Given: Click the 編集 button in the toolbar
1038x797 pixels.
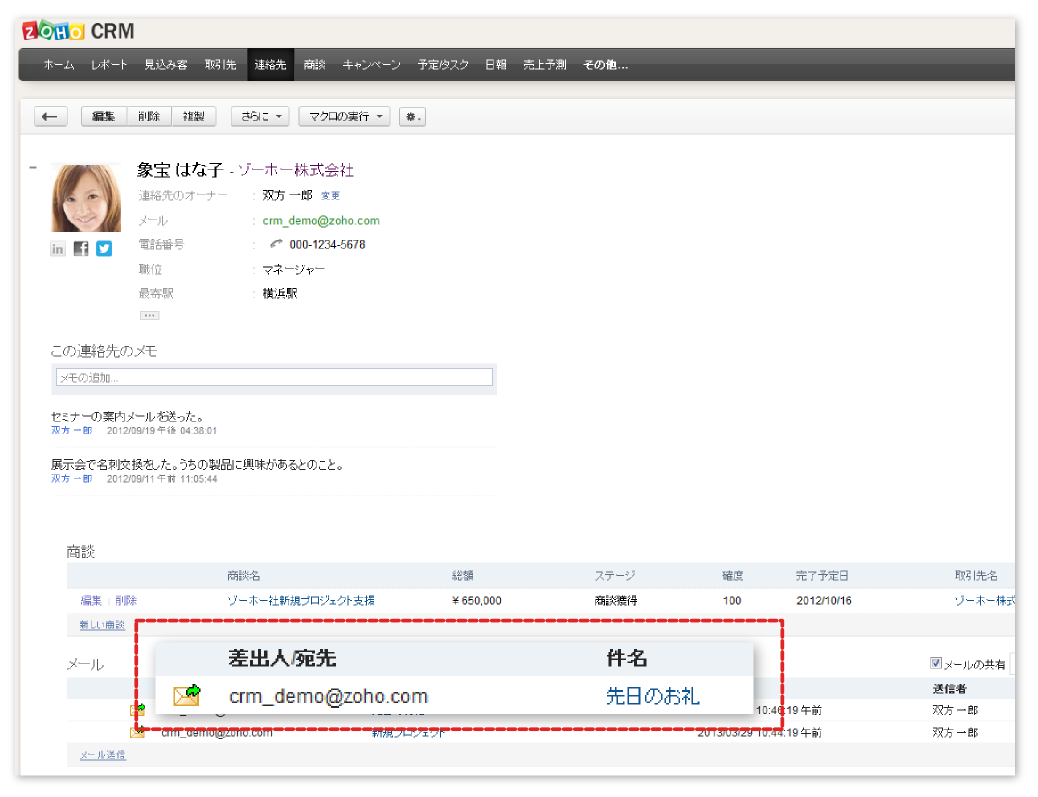Looking at the screenshot, I should [x=103, y=117].
